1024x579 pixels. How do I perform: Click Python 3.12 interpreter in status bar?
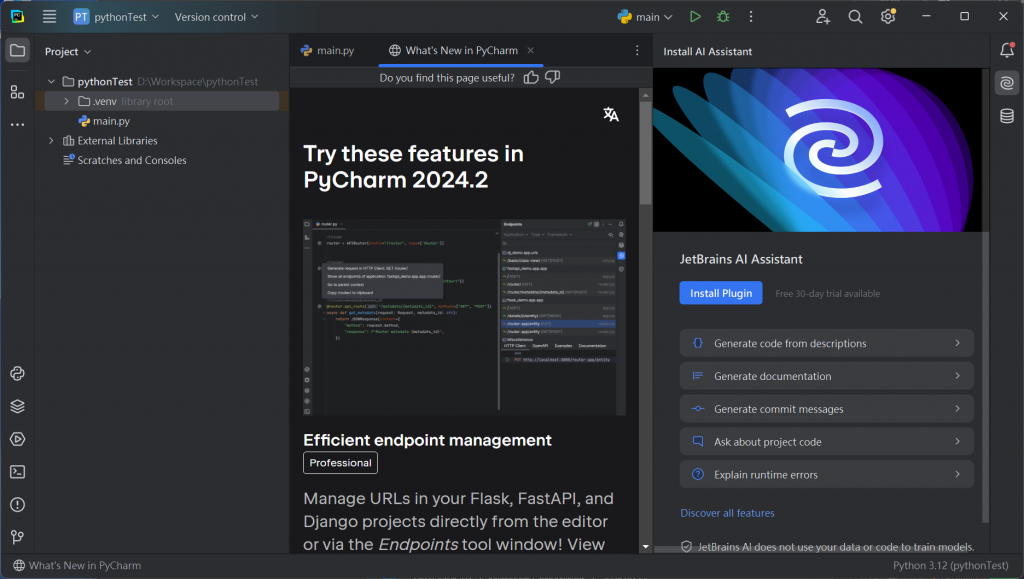coord(950,565)
